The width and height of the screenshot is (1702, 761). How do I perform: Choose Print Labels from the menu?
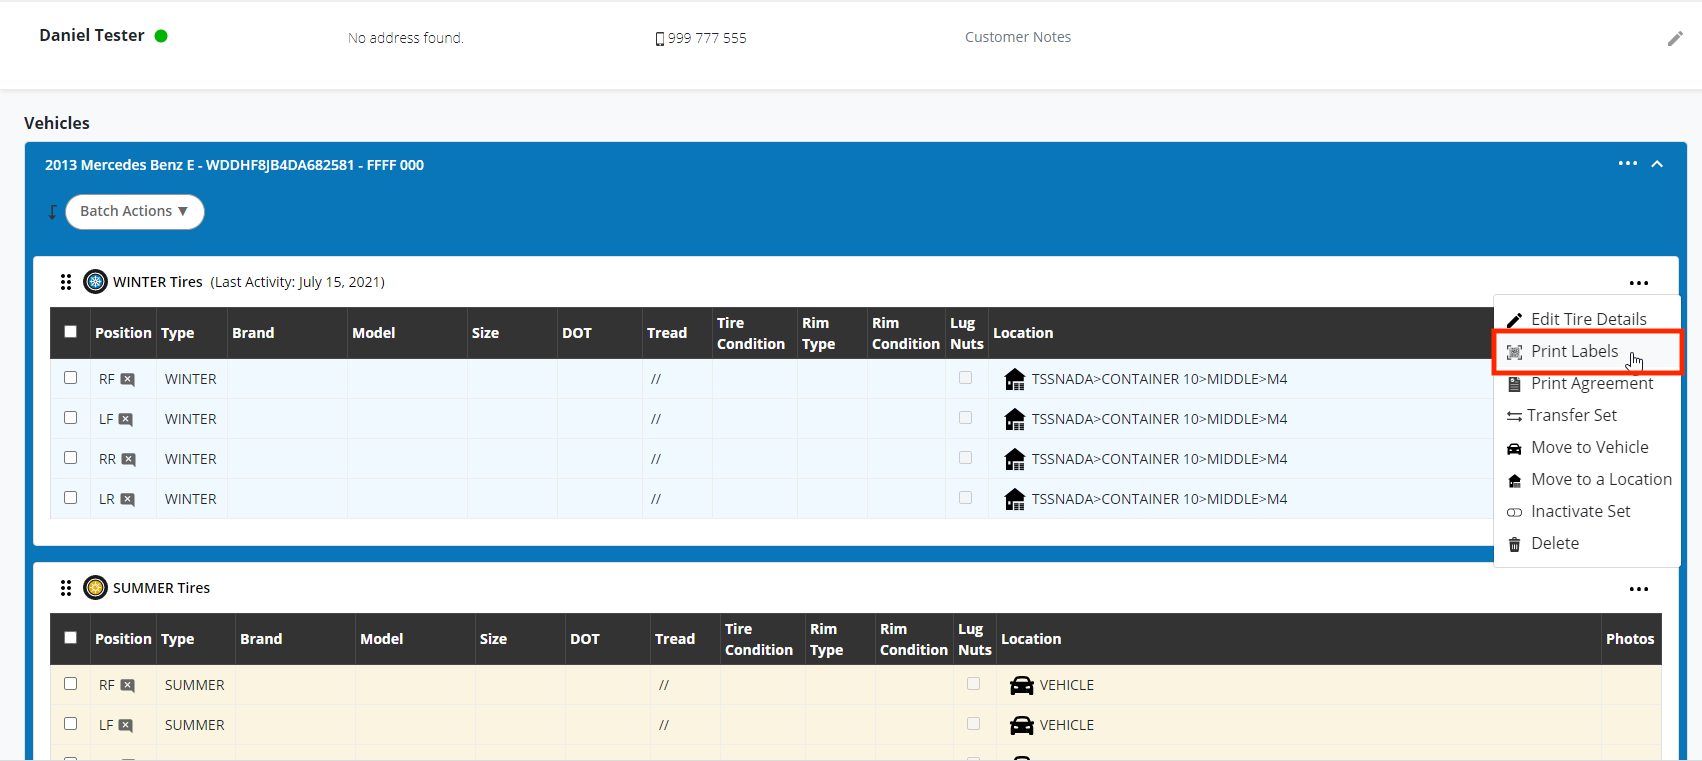point(1587,351)
